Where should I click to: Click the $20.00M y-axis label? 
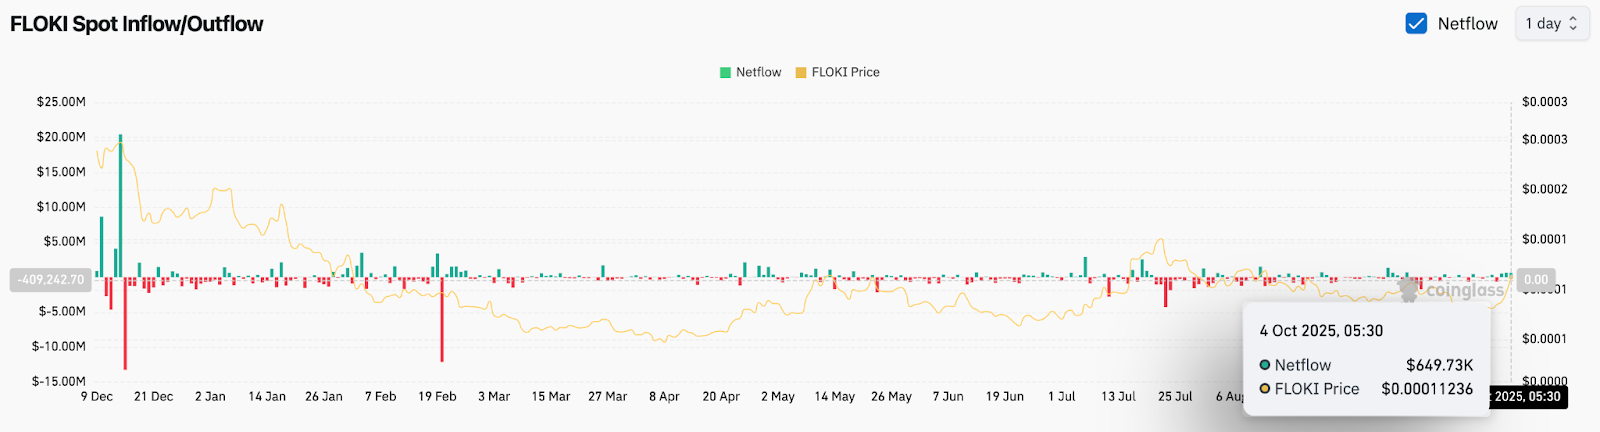tap(61, 137)
